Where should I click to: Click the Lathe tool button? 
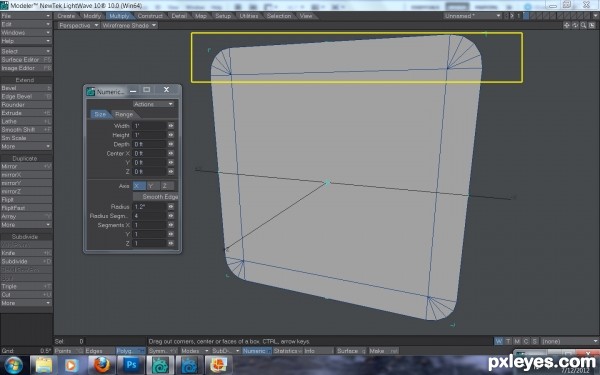tap(26, 121)
